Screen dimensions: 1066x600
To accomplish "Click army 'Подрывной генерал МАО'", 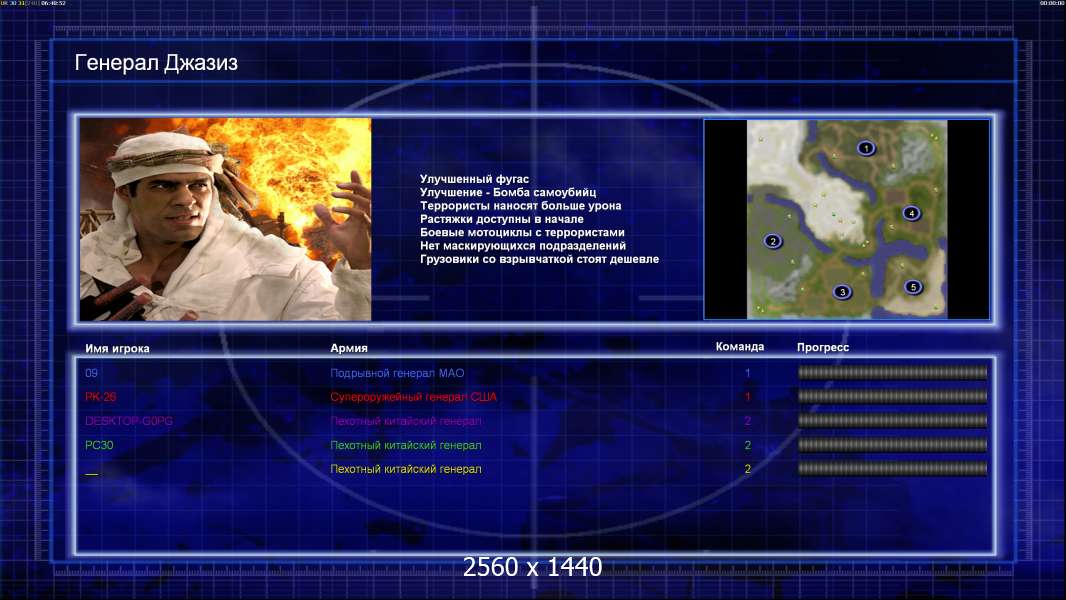I will pyautogui.click(x=397, y=373).
